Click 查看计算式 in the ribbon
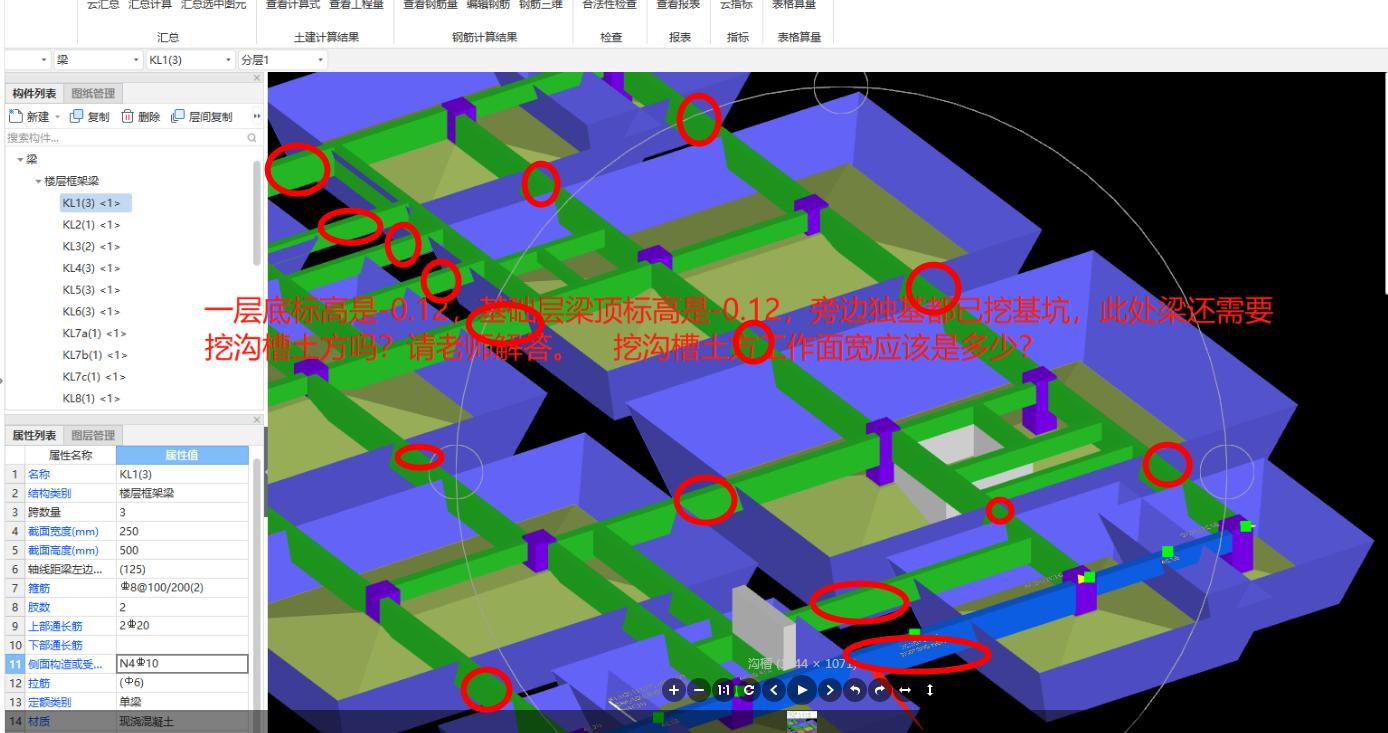 coord(293,5)
